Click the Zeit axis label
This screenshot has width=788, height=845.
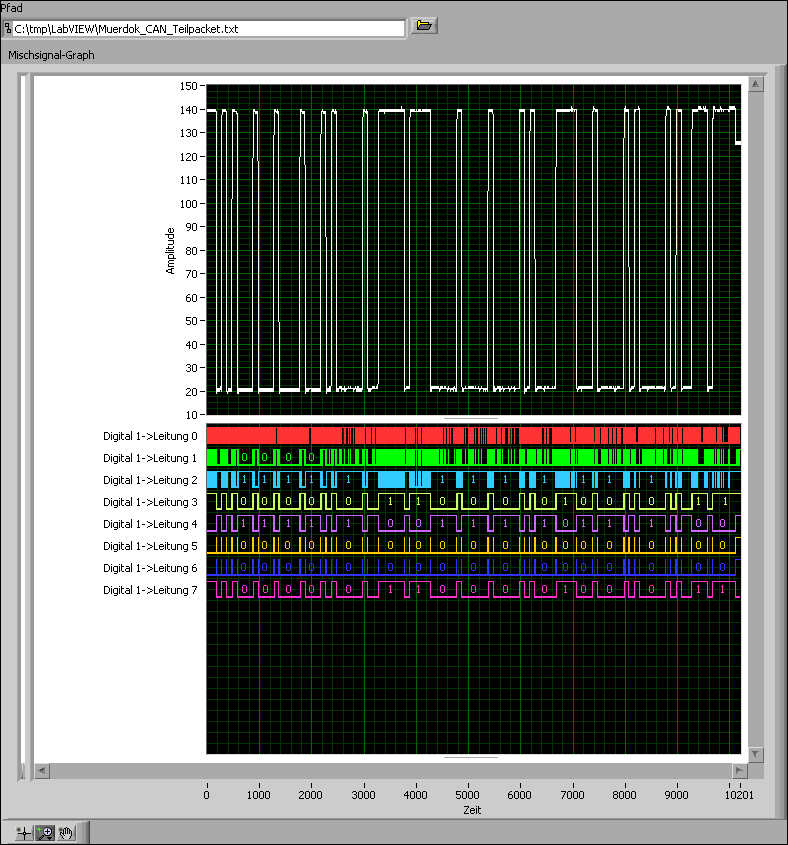tap(472, 810)
